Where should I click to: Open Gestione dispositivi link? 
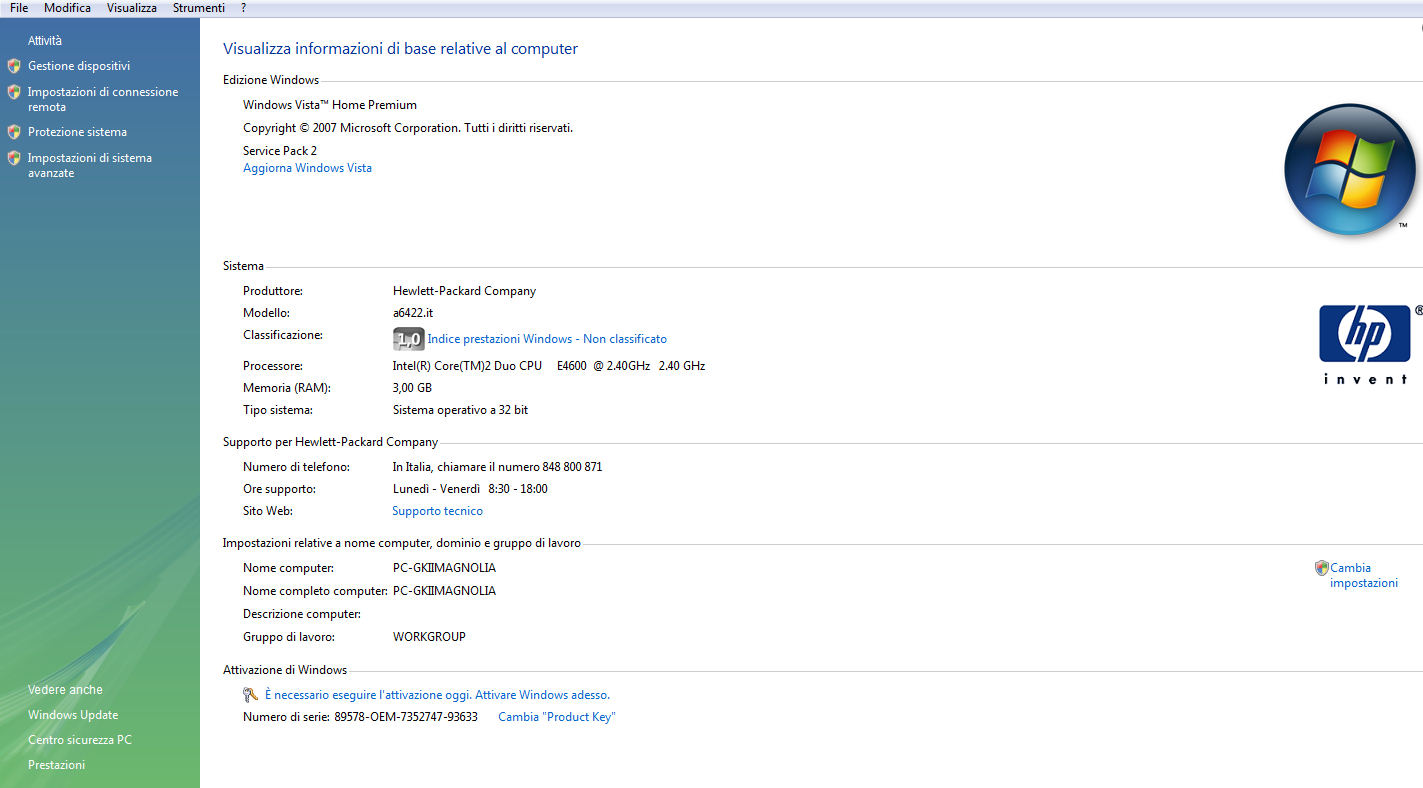point(79,66)
